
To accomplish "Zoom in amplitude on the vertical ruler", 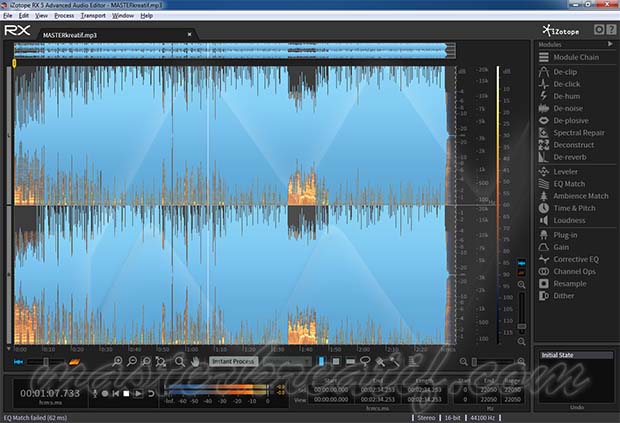I will 522,285.
